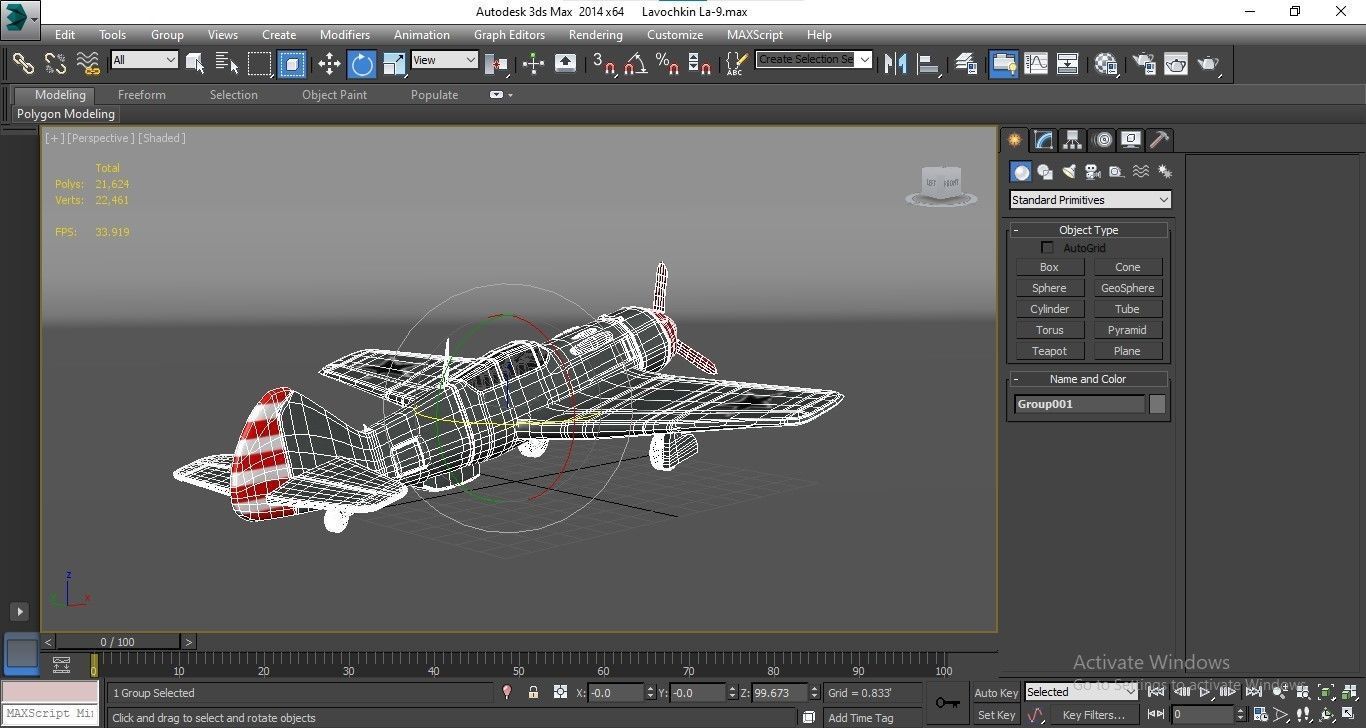This screenshot has height=728, width=1366.
Task: Toggle Auto Key mode
Action: click(x=996, y=692)
